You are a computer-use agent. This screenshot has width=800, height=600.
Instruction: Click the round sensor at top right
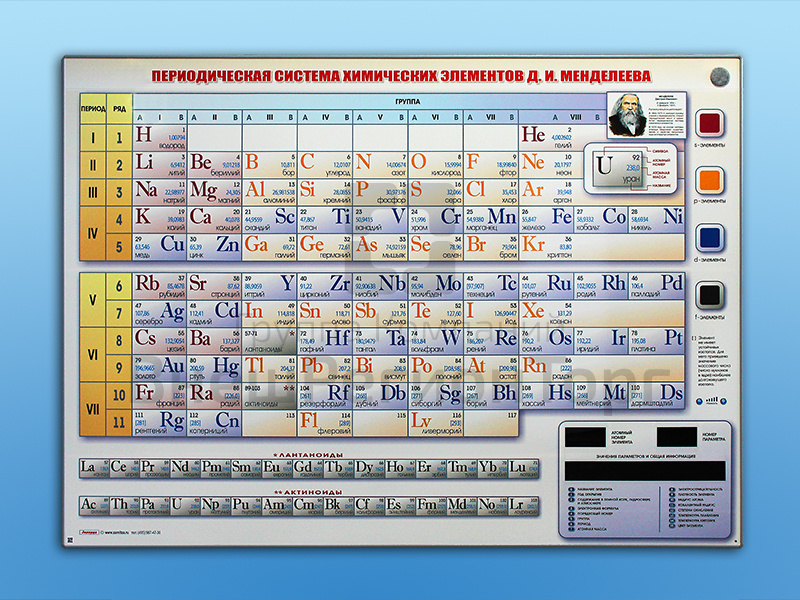tap(714, 77)
